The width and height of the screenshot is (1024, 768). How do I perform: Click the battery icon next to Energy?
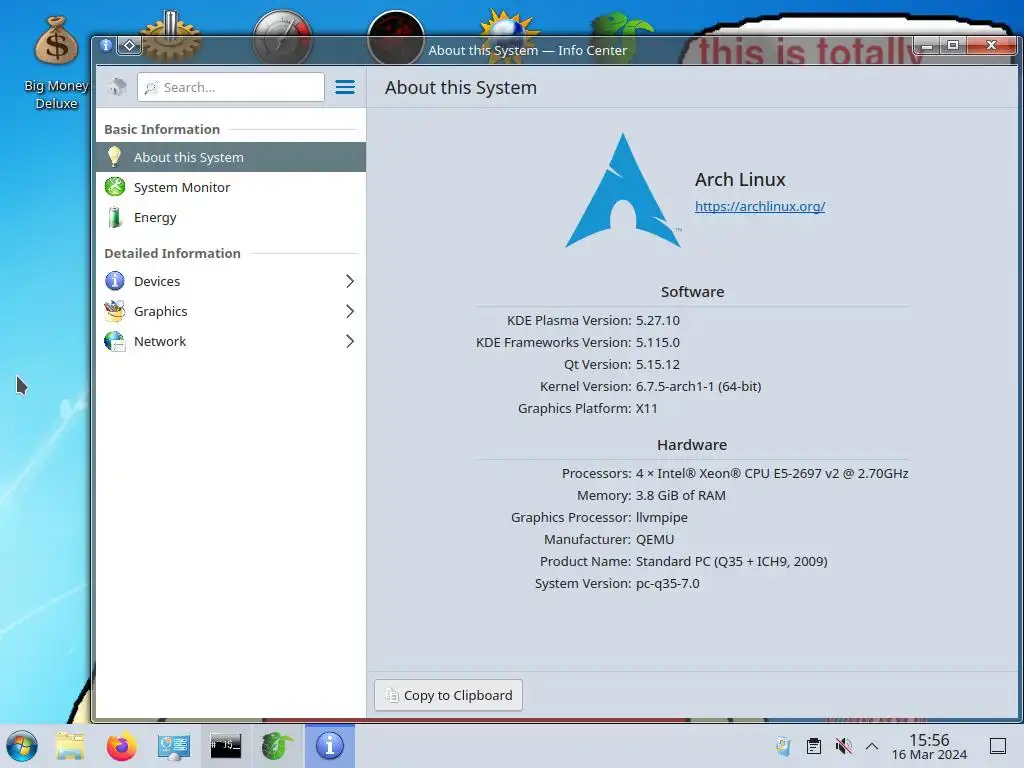tap(115, 217)
